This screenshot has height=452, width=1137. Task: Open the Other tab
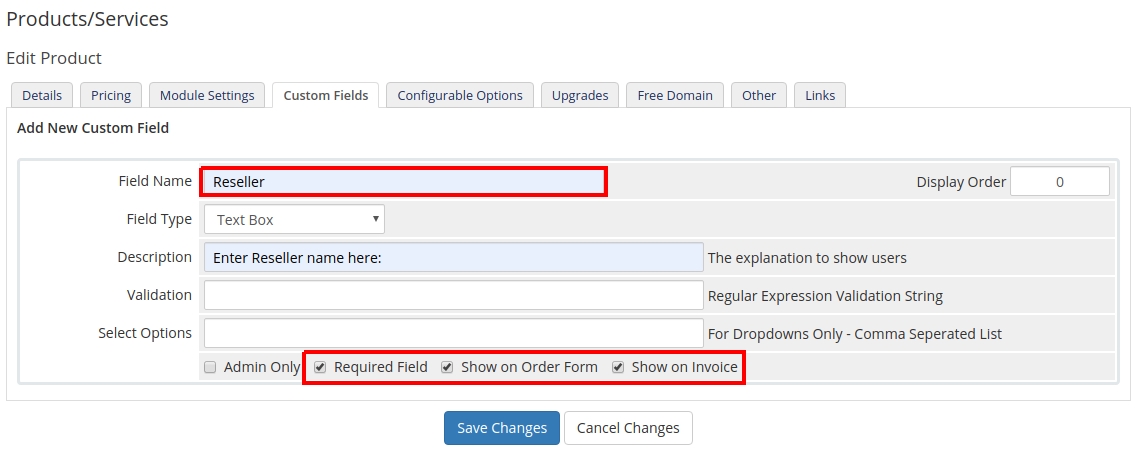coord(759,95)
